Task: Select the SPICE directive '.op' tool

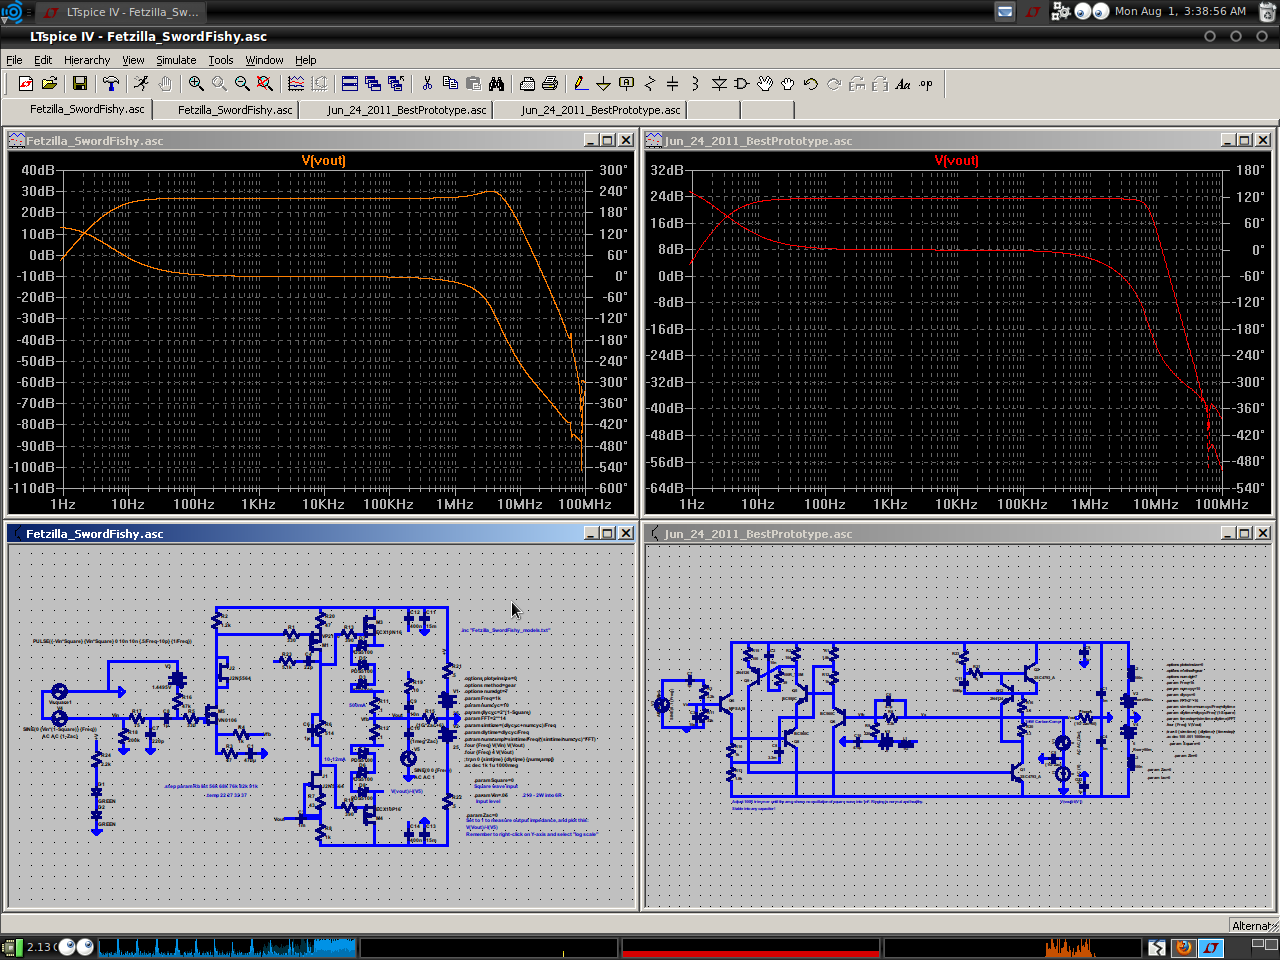Action: point(926,84)
